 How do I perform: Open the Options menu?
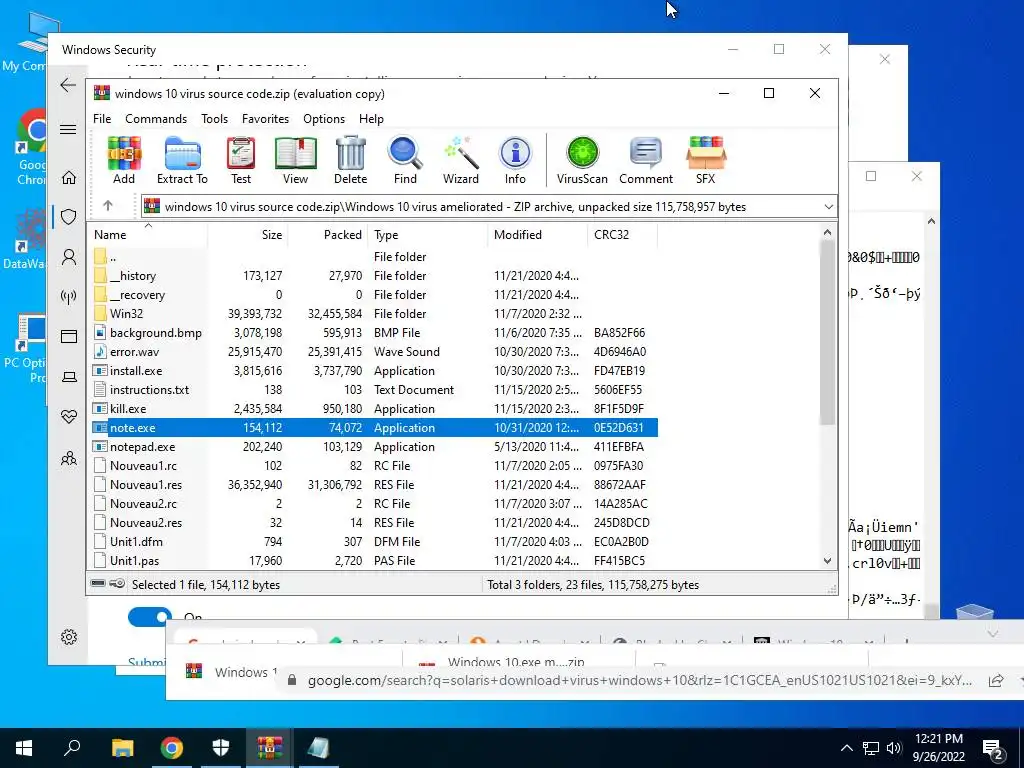[x=324, y=119]
